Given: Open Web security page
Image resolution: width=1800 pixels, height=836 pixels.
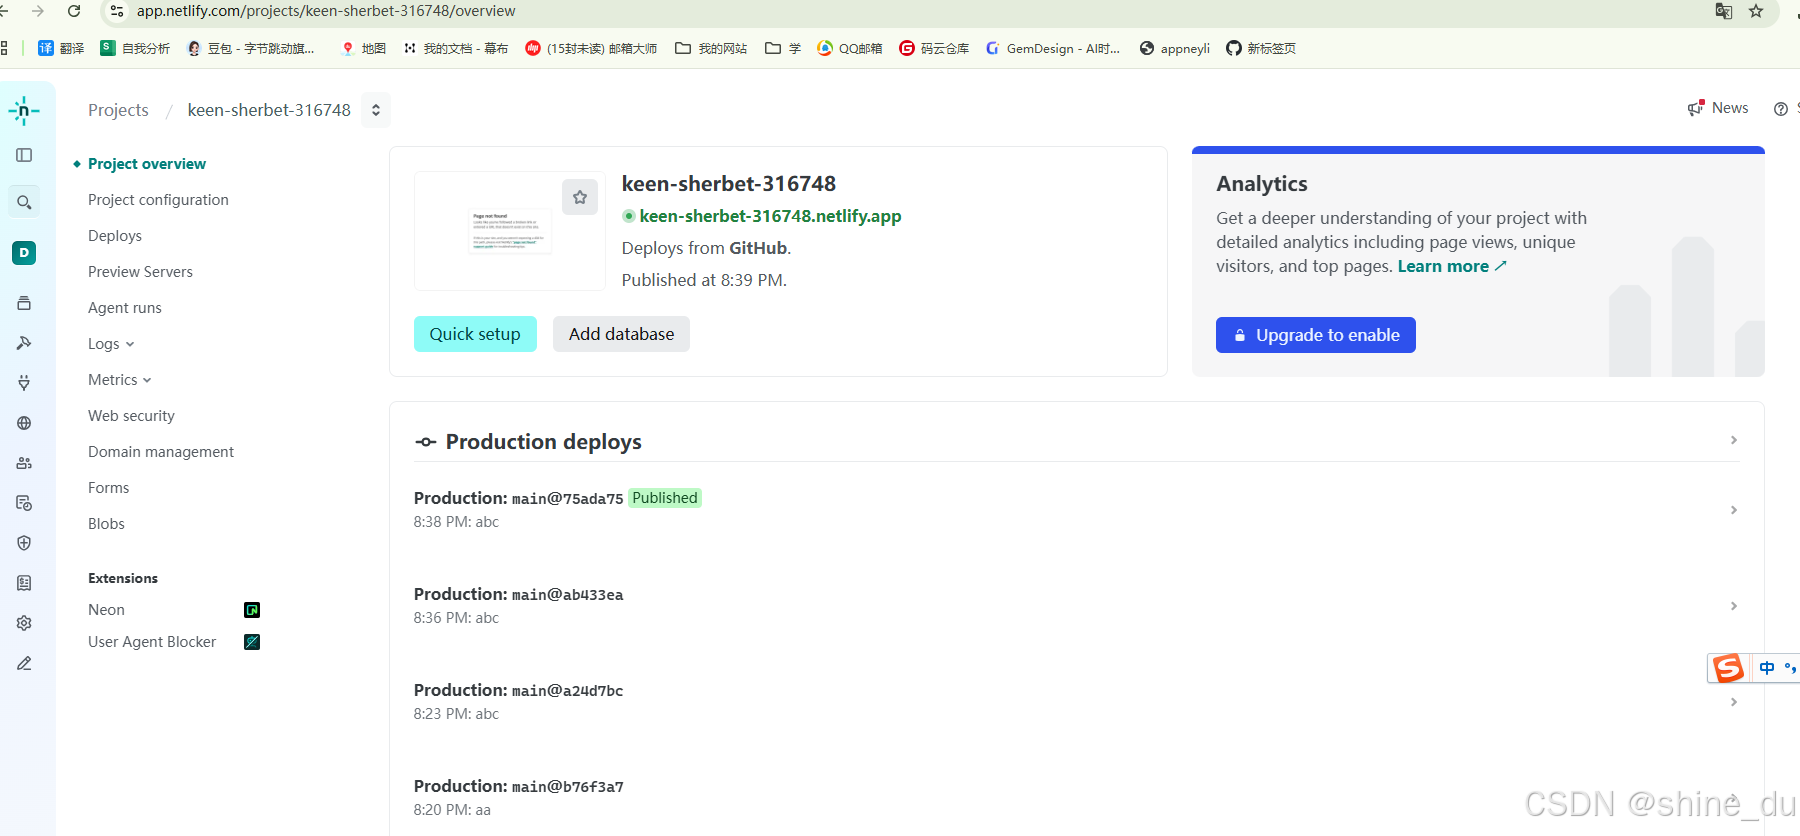Looking at the screenshot, I should 131,416.
